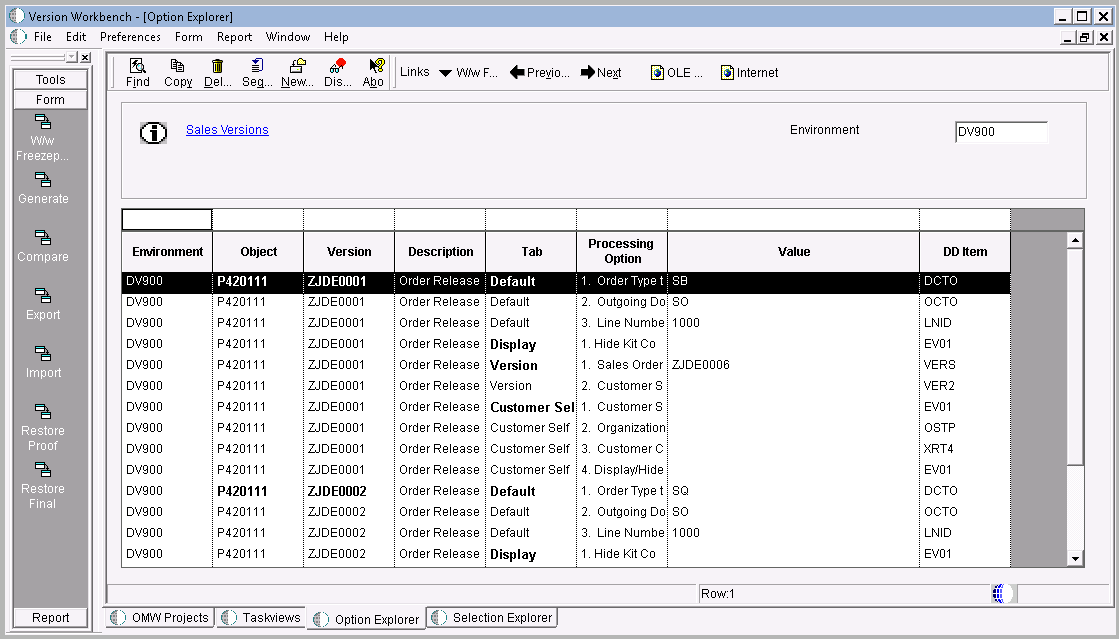Viewport: 1119px width, 639px height.
Task: Click the Delete toolbar icon
Action: point(216,72)
